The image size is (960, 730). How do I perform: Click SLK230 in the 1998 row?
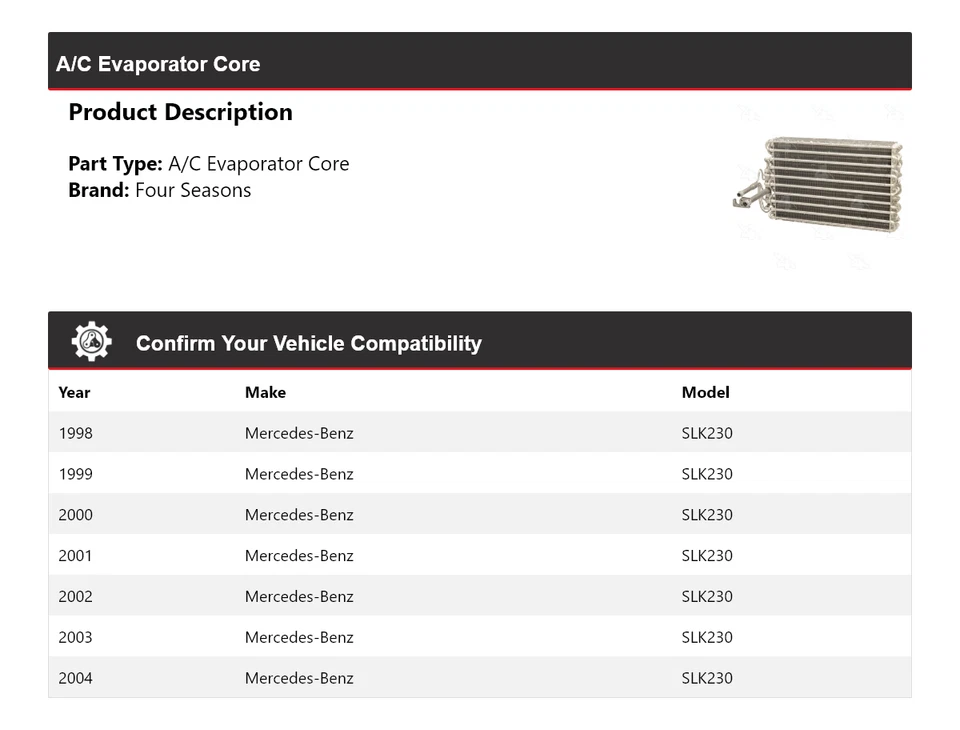pos(707,433)
